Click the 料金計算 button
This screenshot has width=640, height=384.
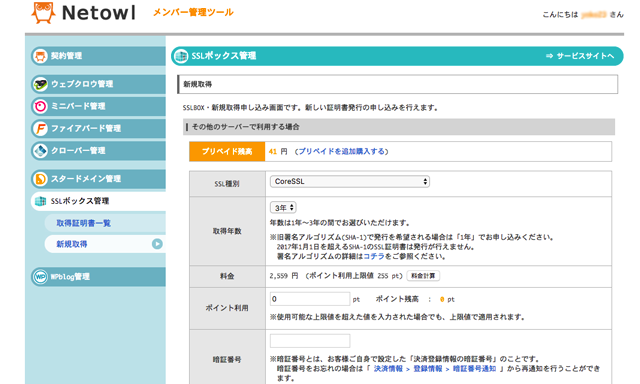coord(423,276)
